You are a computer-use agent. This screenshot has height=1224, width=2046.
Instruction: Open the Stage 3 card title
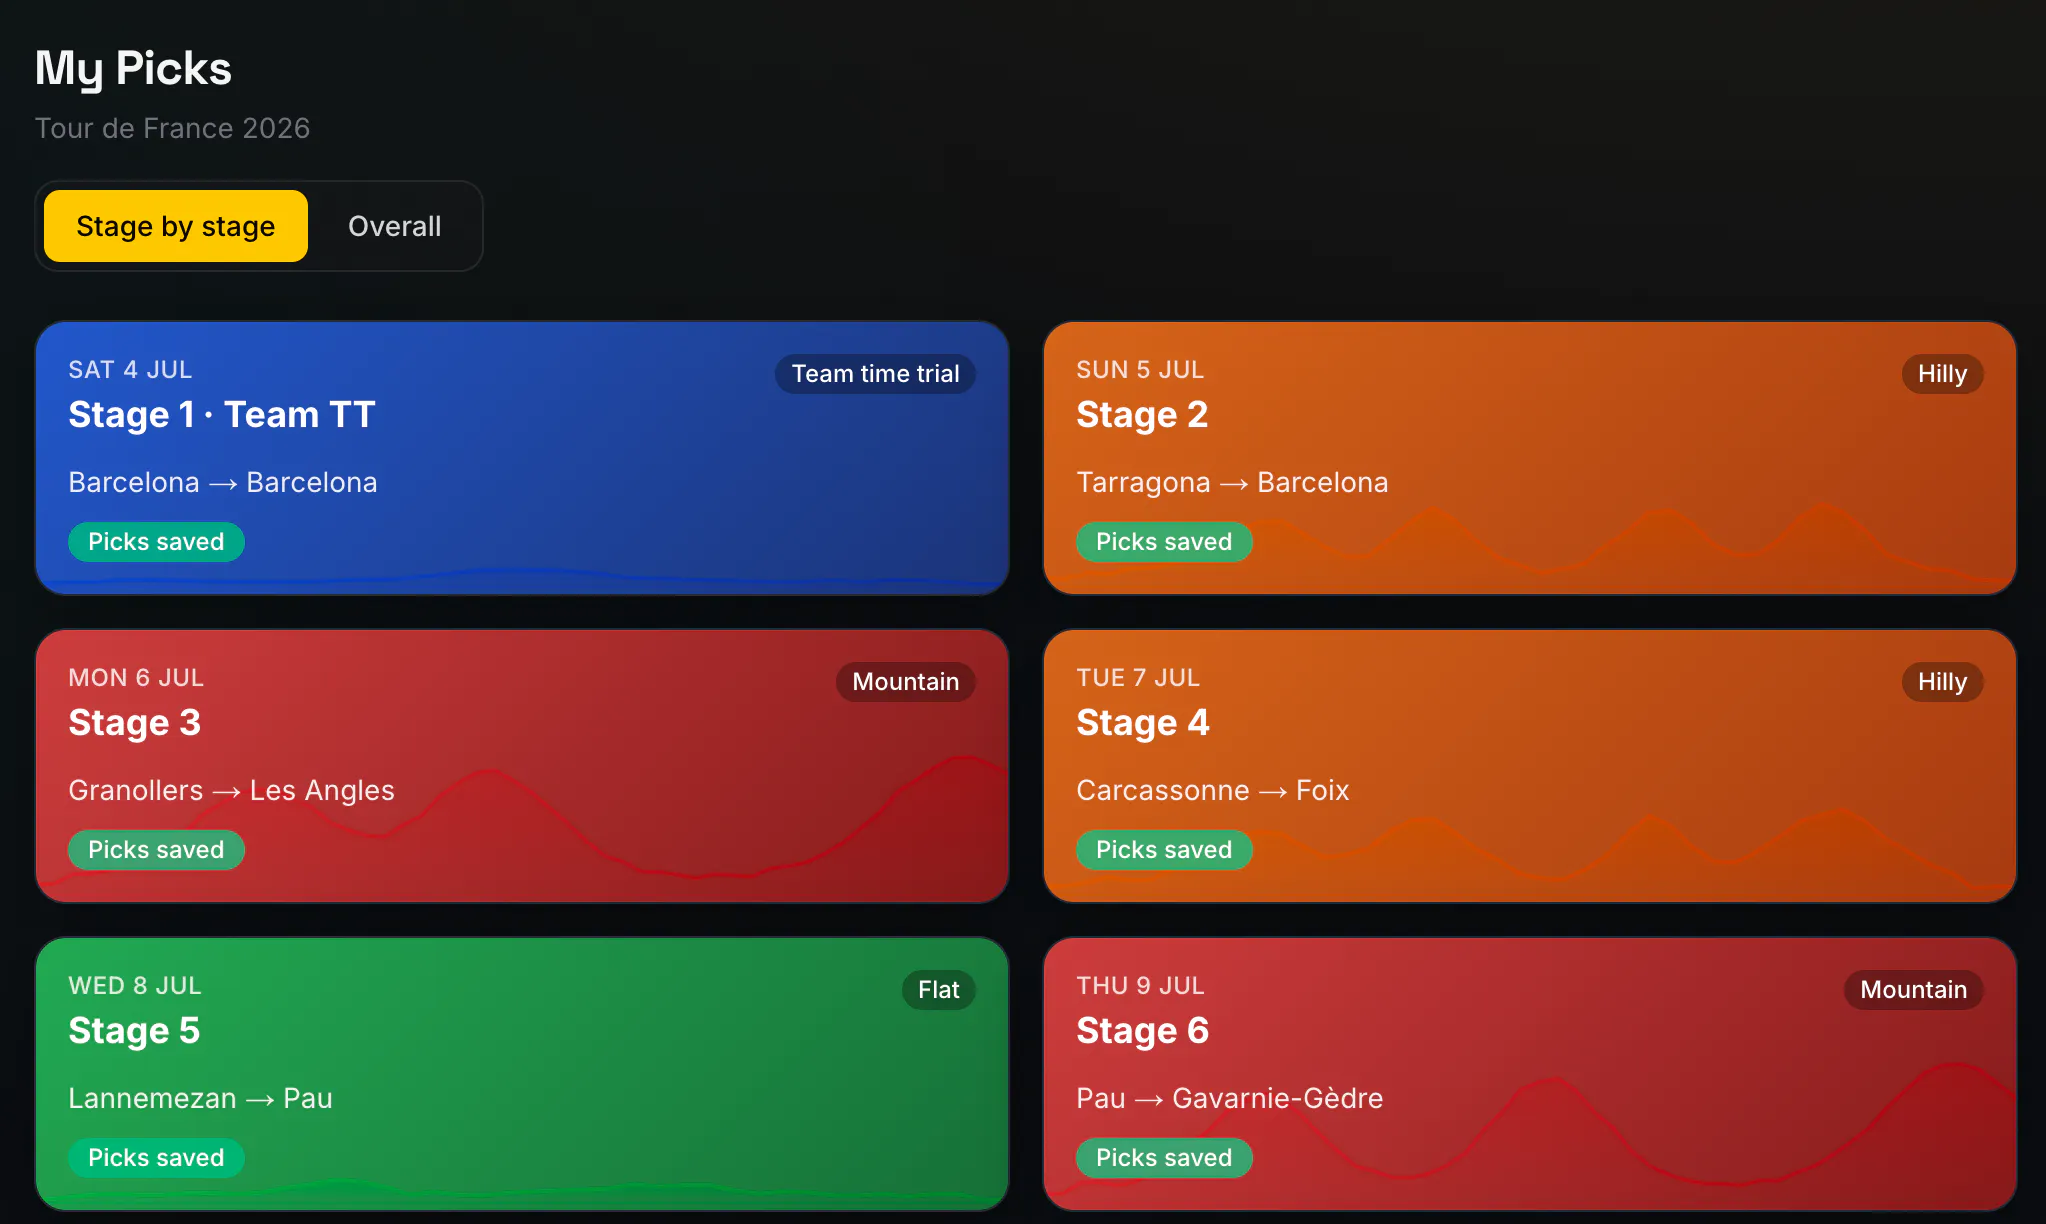click(x=134, y=722)
